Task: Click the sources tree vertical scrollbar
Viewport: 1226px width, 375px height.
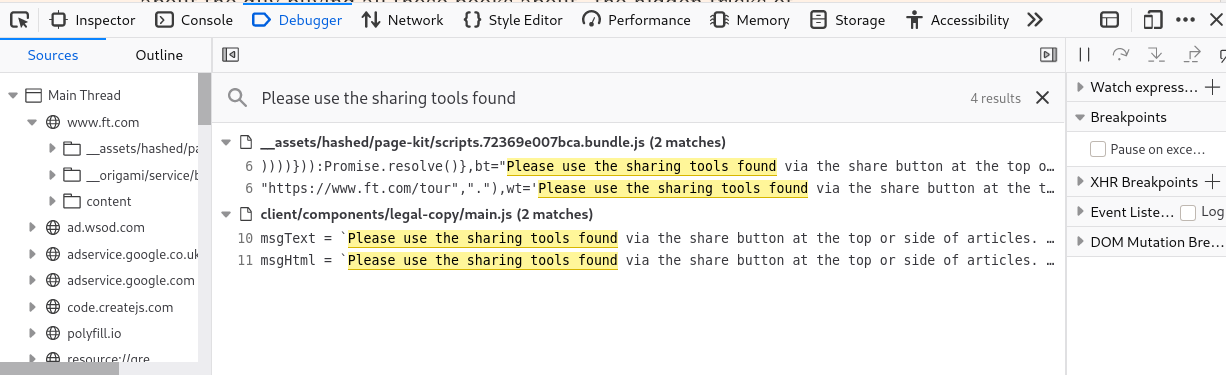Action: tap(204, 100)
